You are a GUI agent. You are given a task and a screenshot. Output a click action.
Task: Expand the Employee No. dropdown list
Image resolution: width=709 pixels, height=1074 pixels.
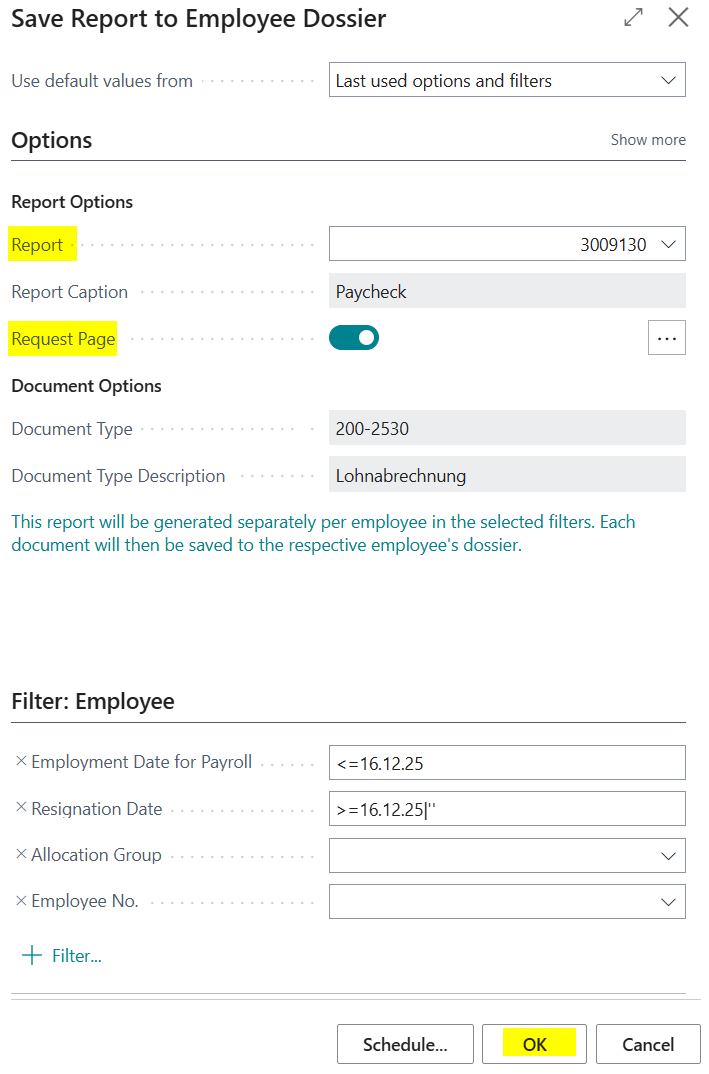coord(667,902)
